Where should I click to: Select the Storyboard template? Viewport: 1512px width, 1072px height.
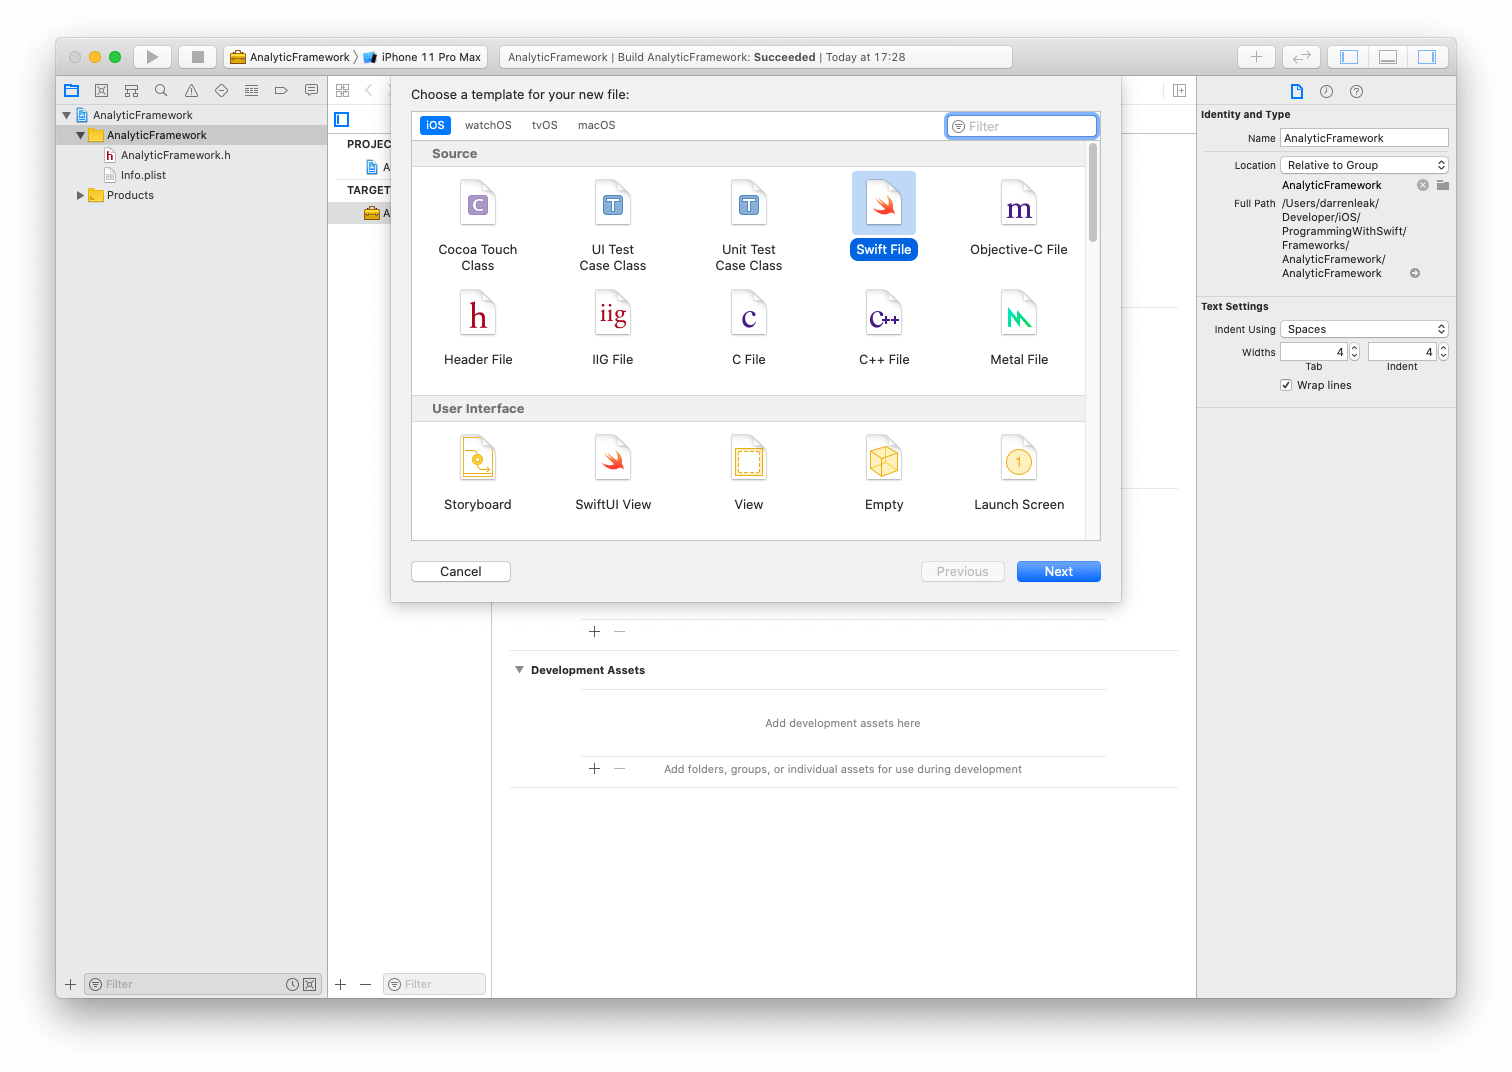[478, 473]
